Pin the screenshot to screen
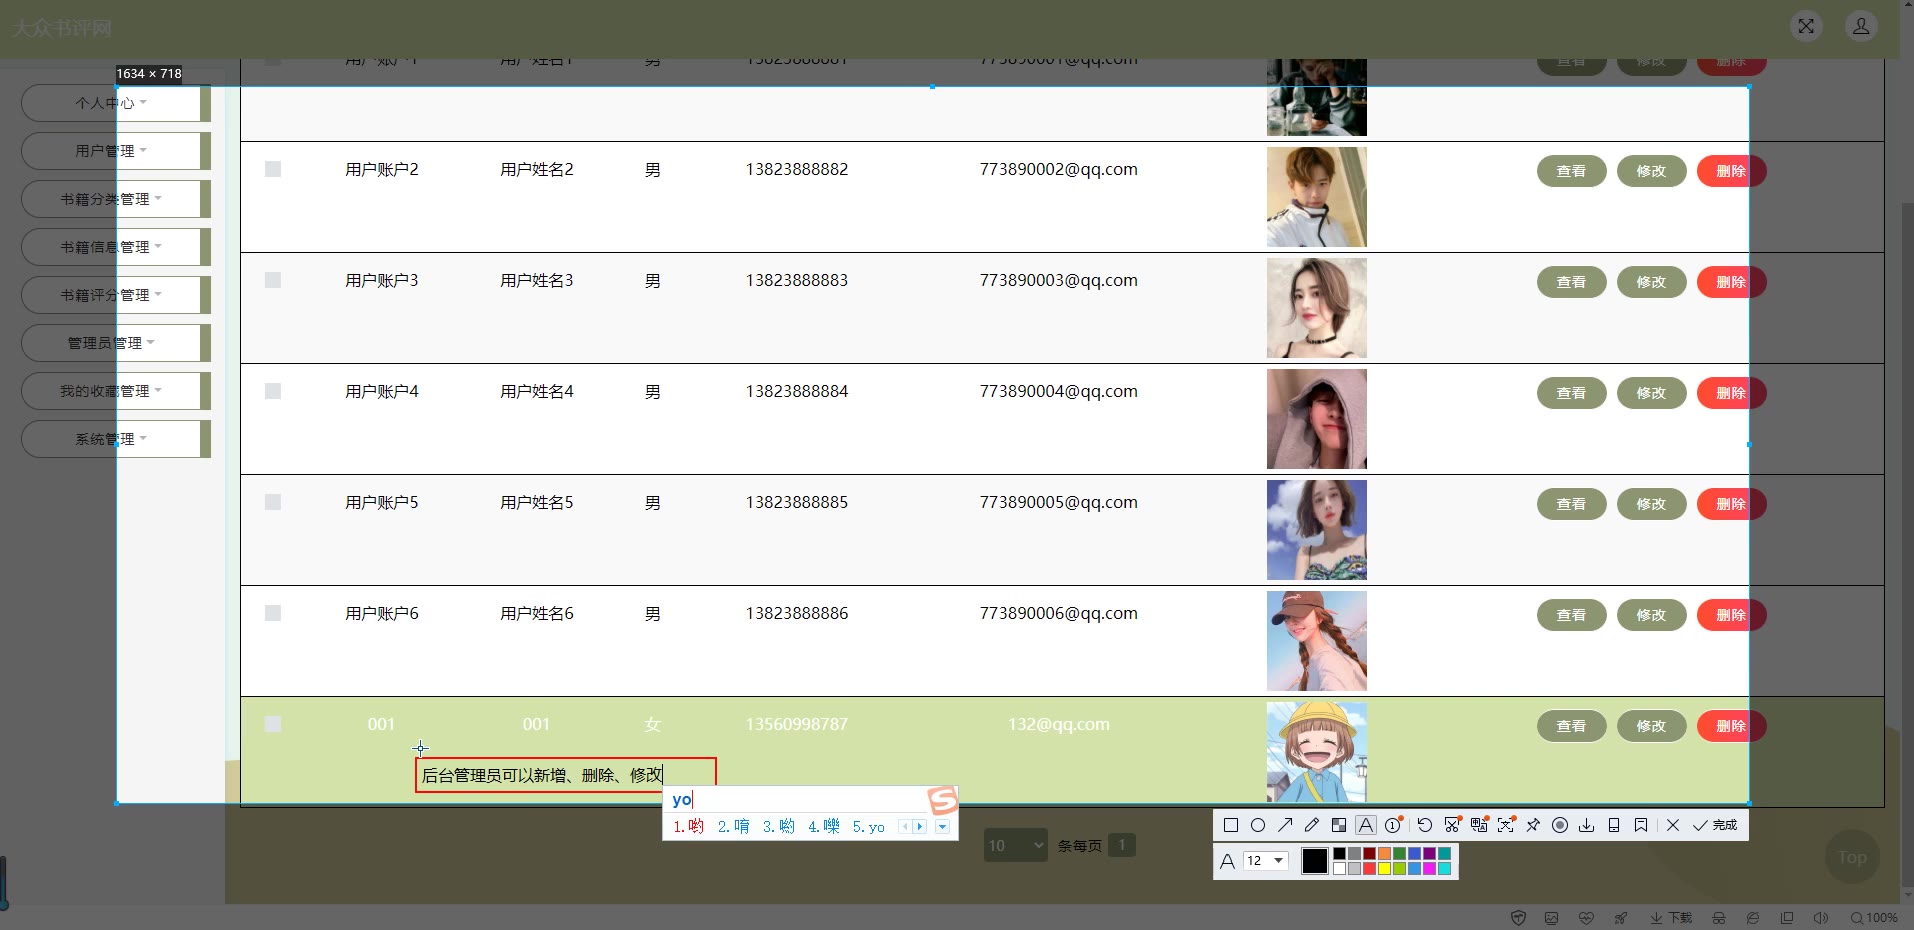This screenshot has height=930, width=1914. [1533, 825]
